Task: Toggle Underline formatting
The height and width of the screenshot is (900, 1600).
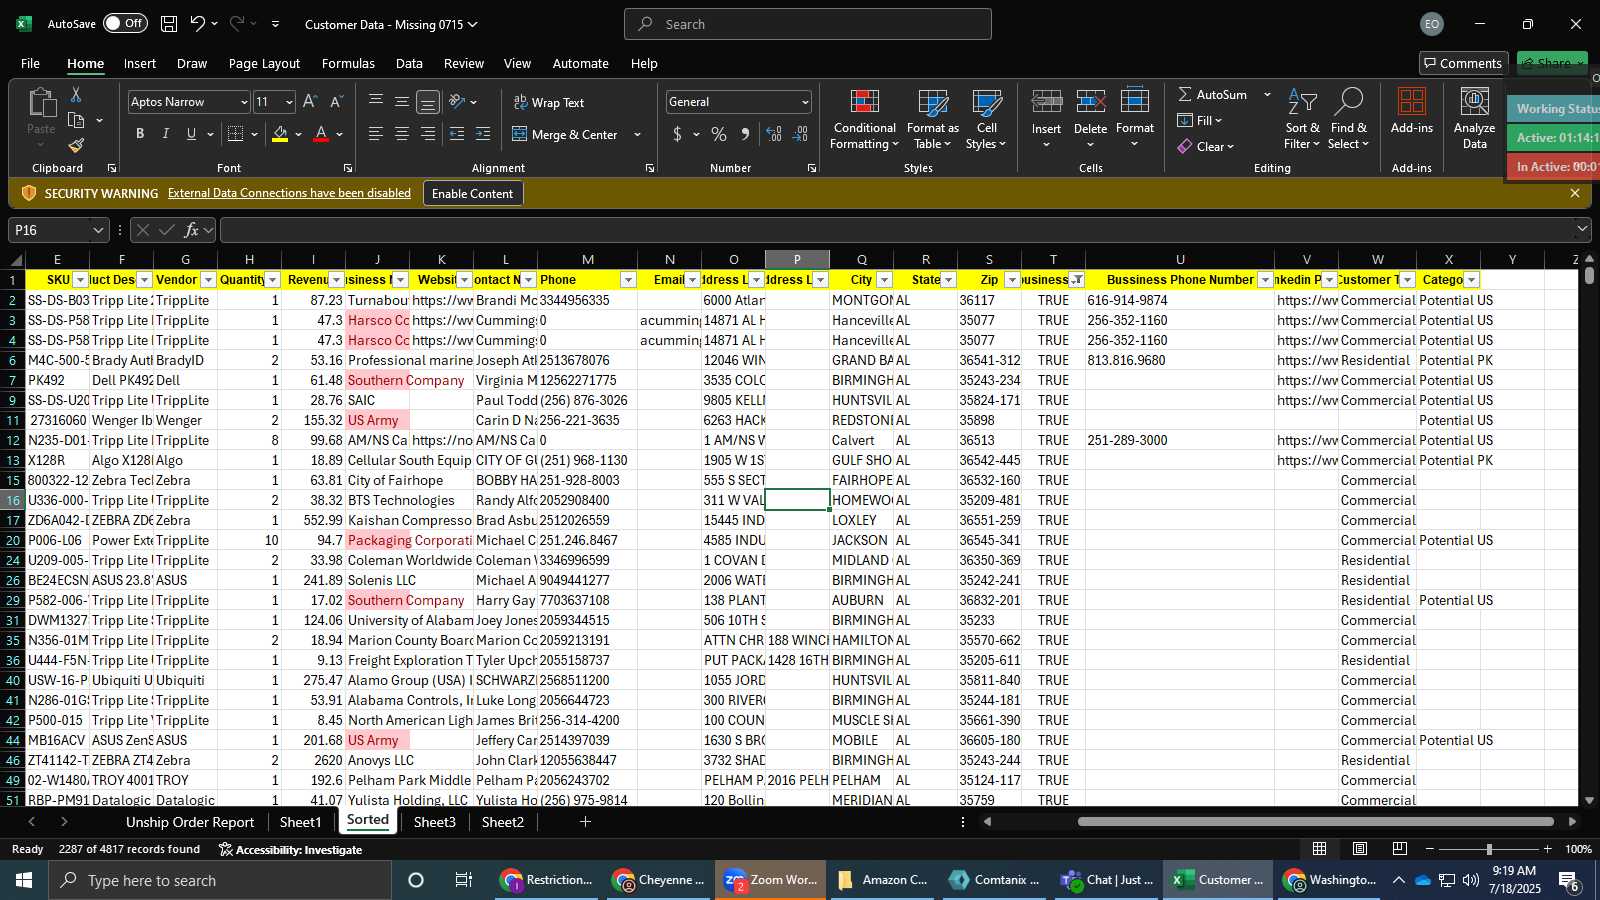Action: [191, 134]
